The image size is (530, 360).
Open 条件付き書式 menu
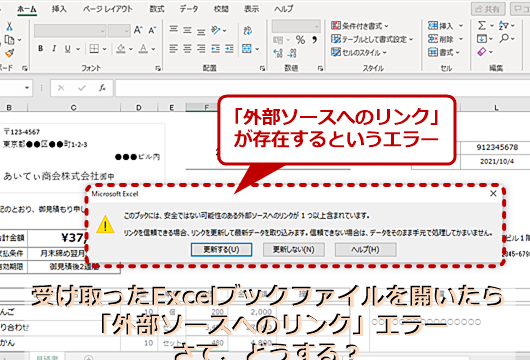tap(360, 26)
